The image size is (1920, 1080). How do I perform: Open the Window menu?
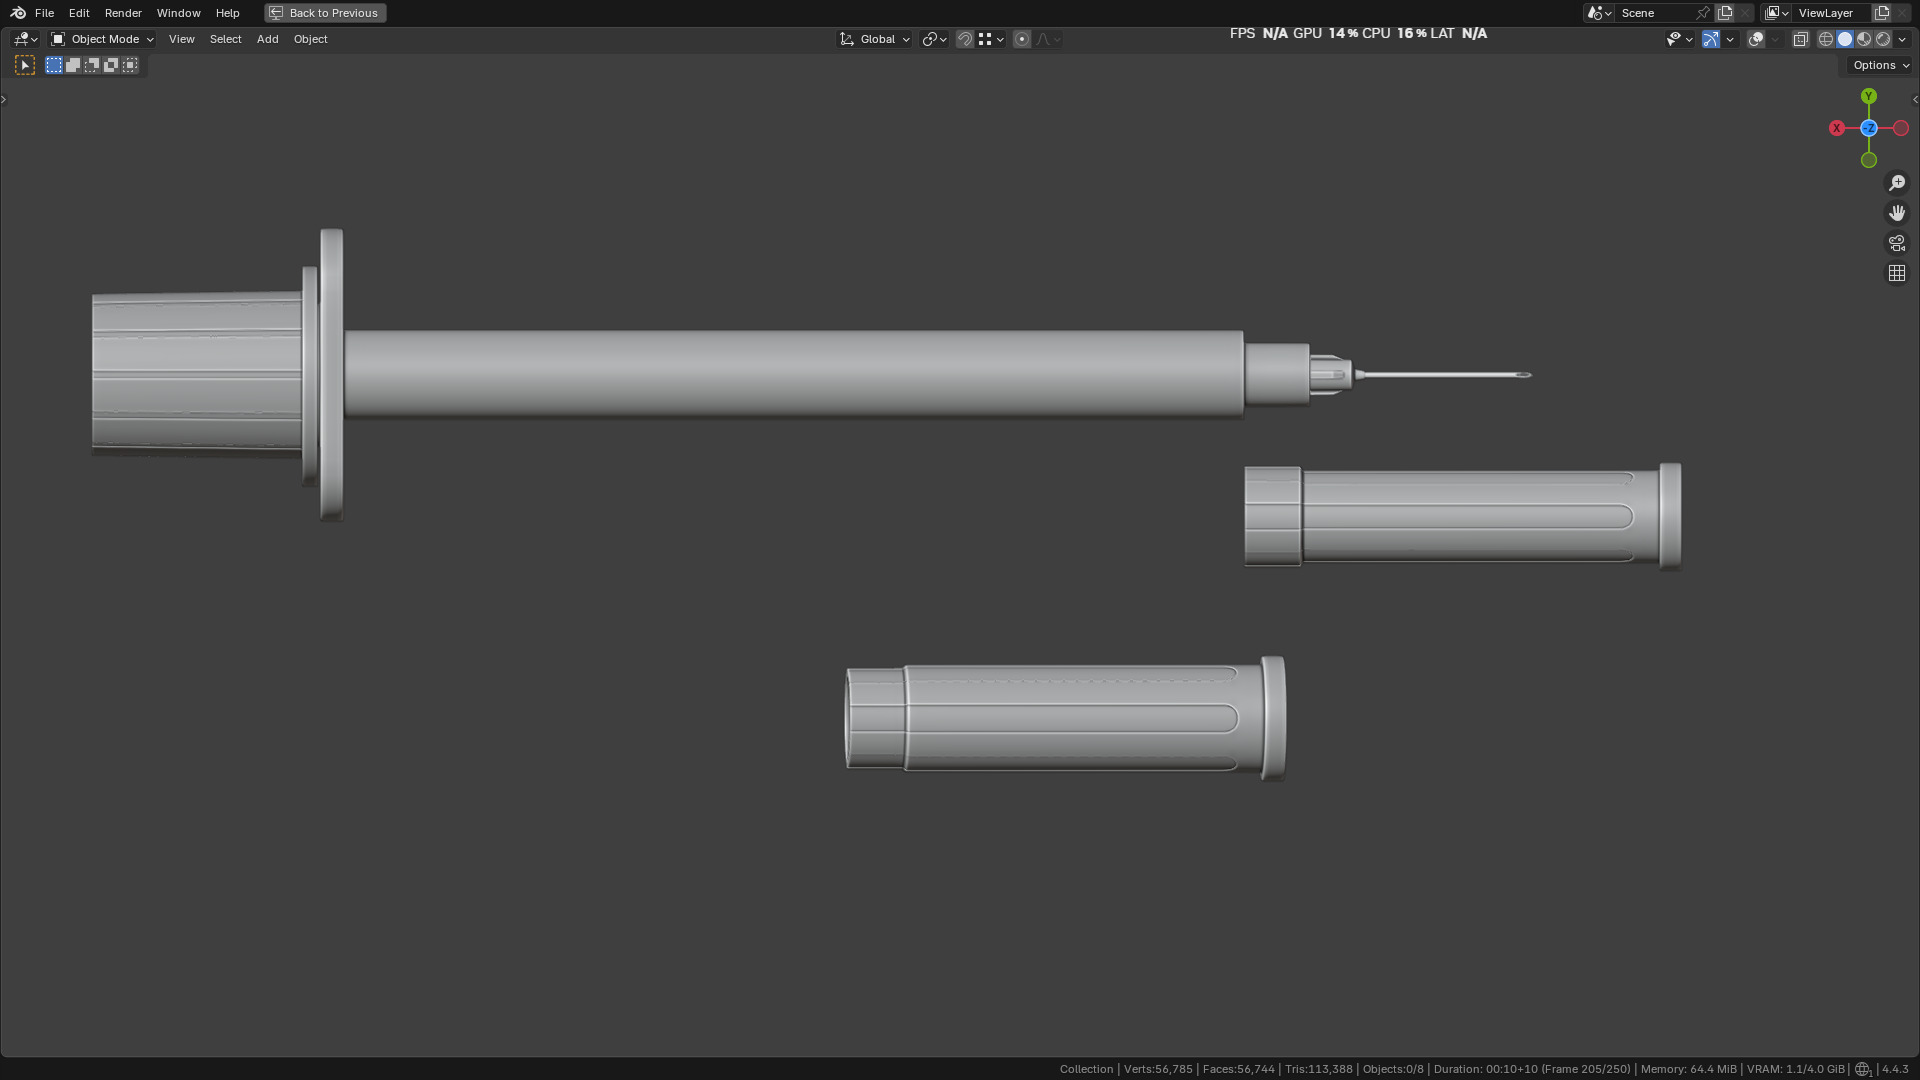coord(178,13)
